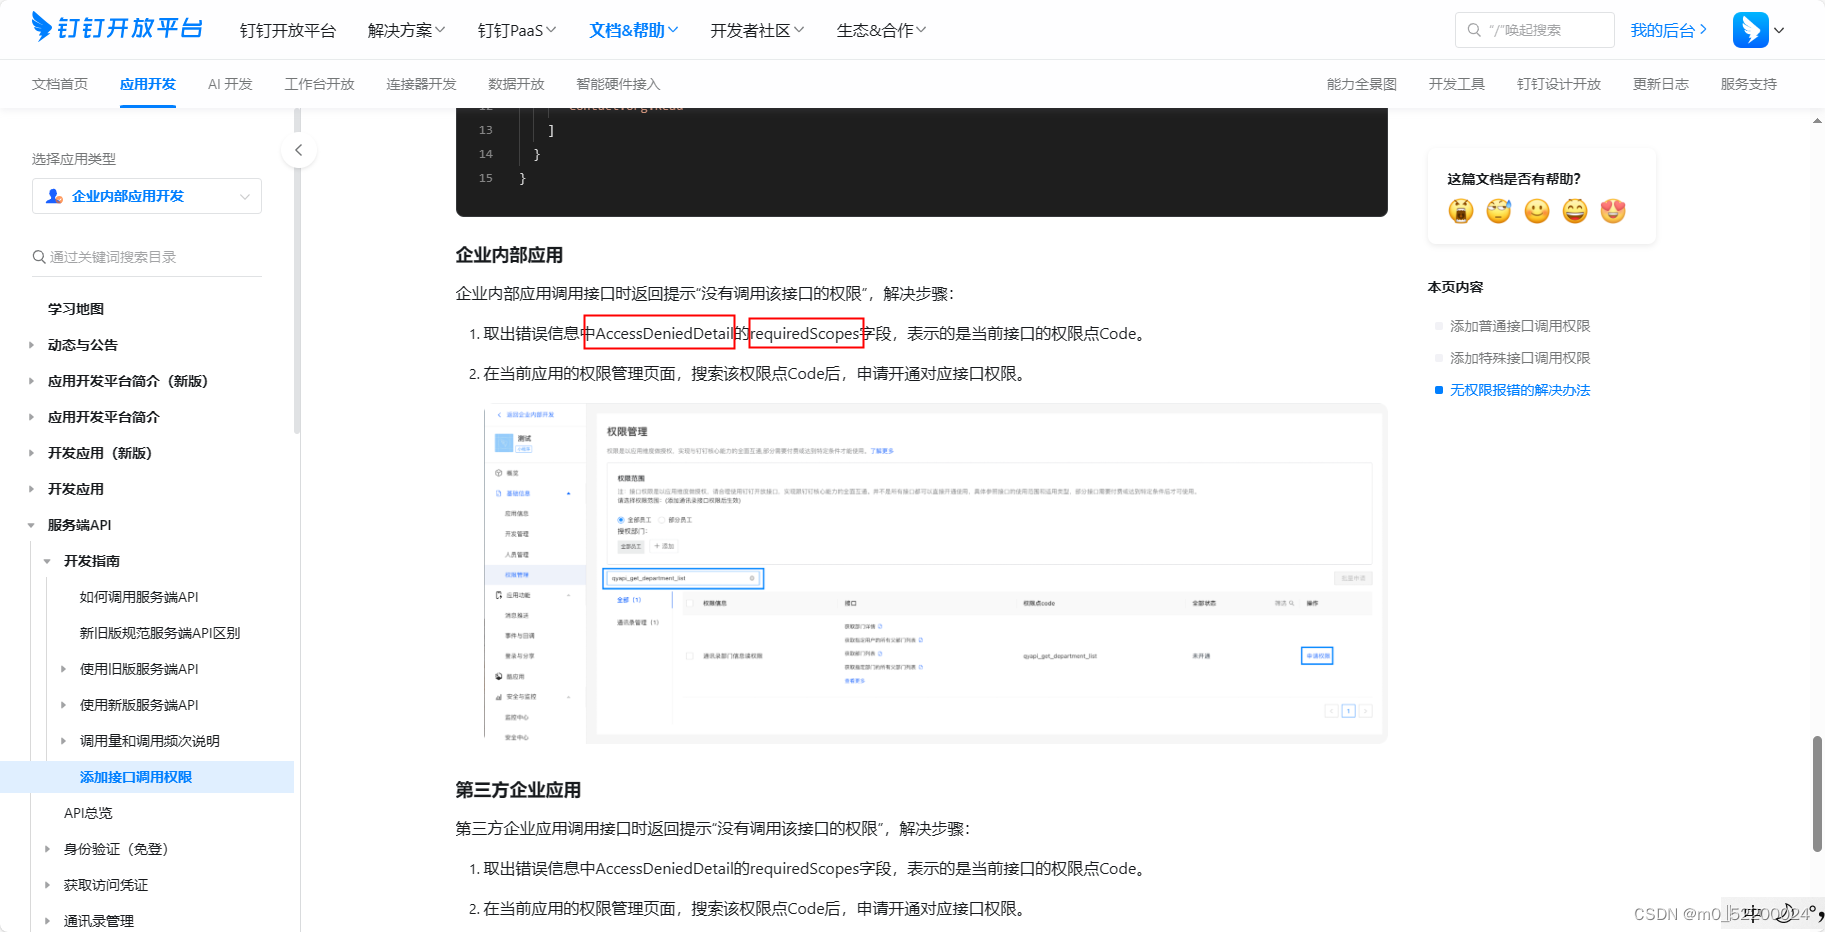Rate doc with the screaming face emoji
1825x932 pixels.
(1461, 211)
